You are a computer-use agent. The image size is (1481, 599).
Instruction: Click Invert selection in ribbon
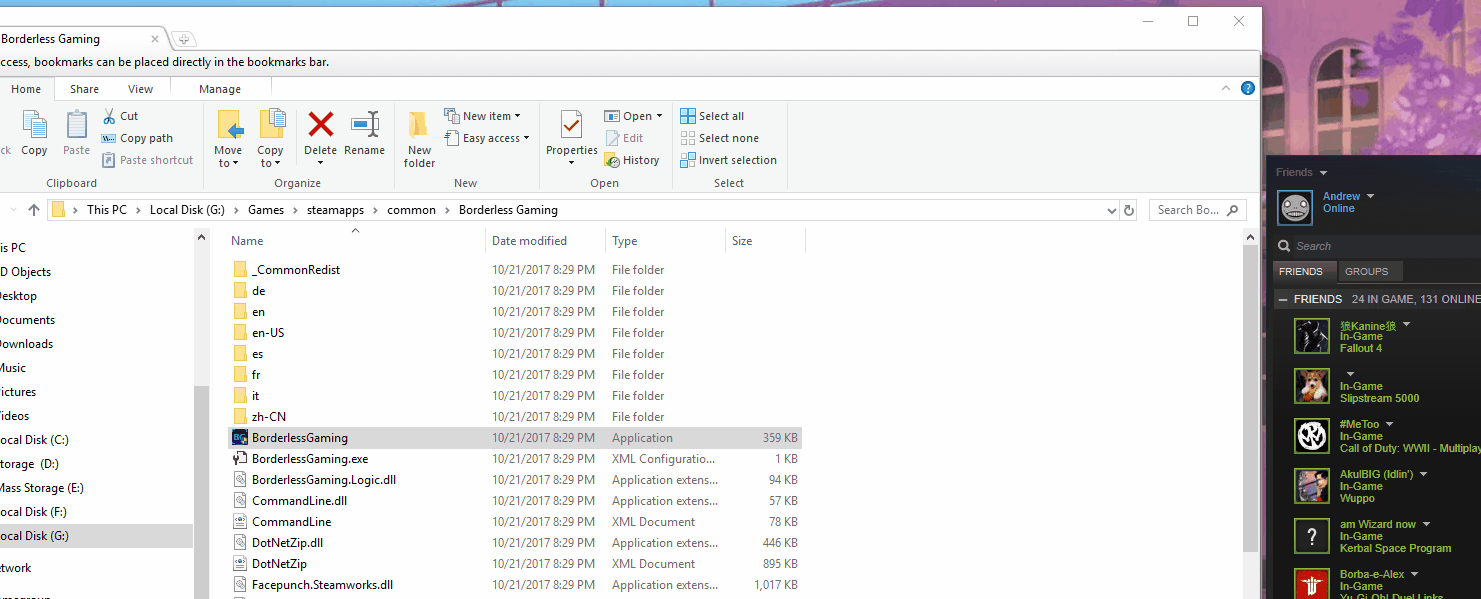(x=728, y=160)
